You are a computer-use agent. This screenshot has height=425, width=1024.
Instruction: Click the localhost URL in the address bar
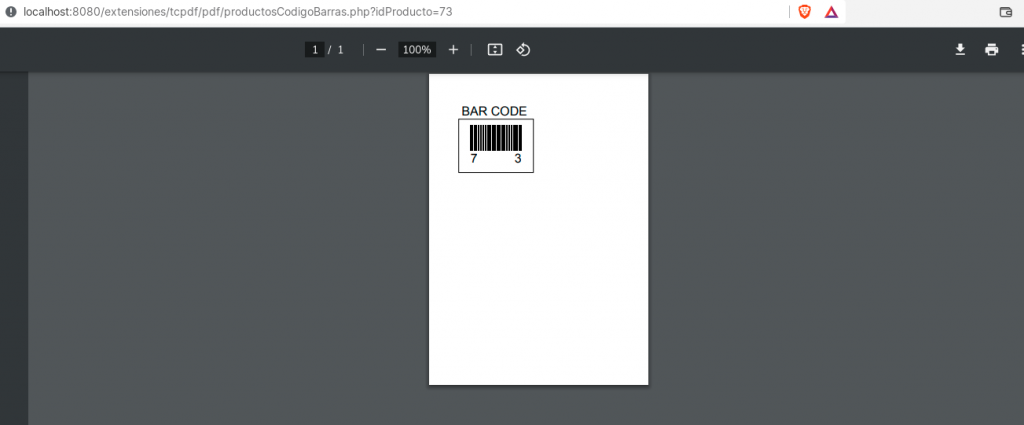[238, 11]
